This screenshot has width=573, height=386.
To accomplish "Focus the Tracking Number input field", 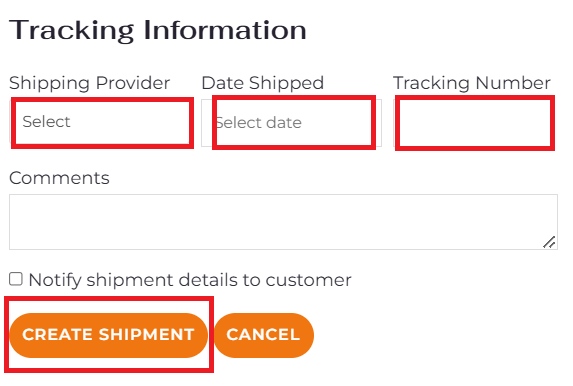I will tap(474, 123).
